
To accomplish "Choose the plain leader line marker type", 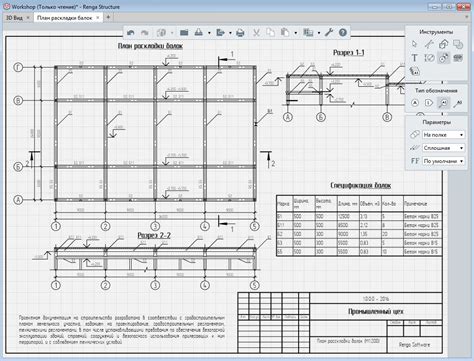I will pyautogui.click(x=458, y=103).
